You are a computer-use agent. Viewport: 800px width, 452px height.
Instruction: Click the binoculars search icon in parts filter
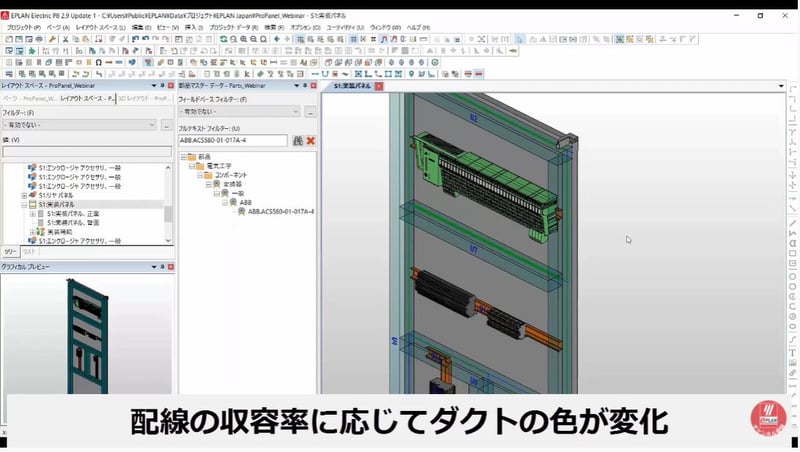click(298, 140)
